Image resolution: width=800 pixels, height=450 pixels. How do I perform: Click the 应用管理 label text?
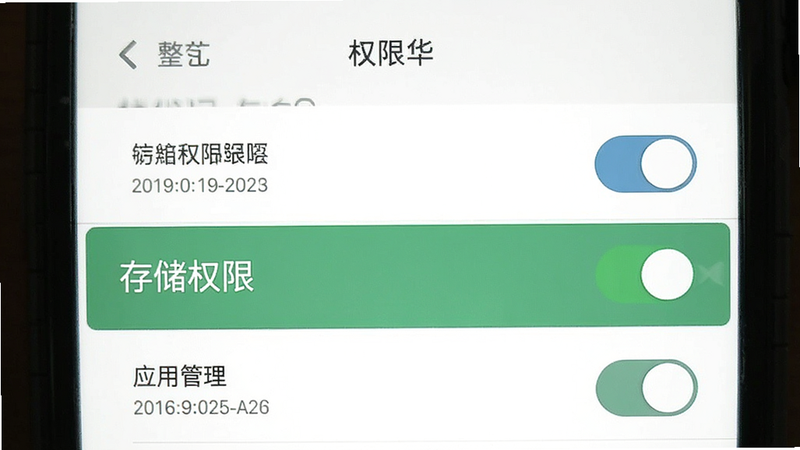pos(180,377)
